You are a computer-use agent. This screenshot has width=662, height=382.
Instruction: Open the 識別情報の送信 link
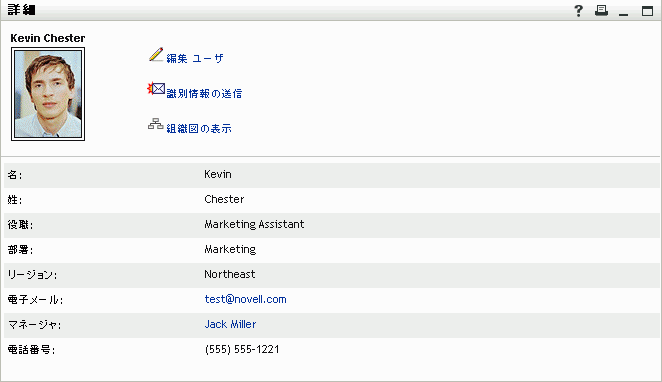(x=204, y=93)
